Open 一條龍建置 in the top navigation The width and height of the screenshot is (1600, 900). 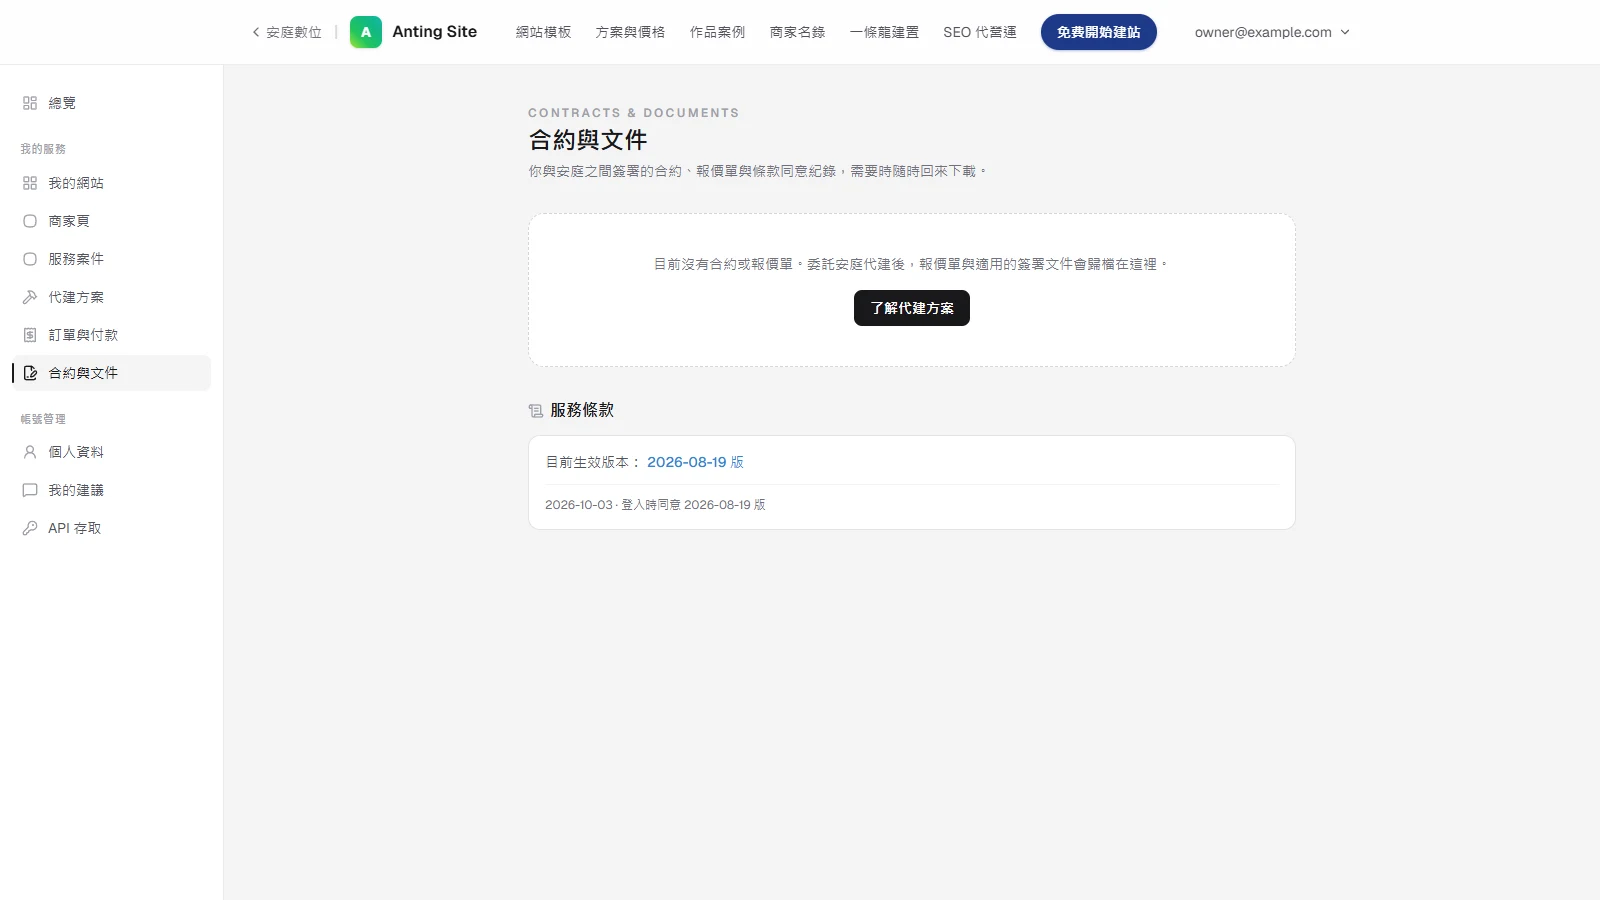coord(884,32)
